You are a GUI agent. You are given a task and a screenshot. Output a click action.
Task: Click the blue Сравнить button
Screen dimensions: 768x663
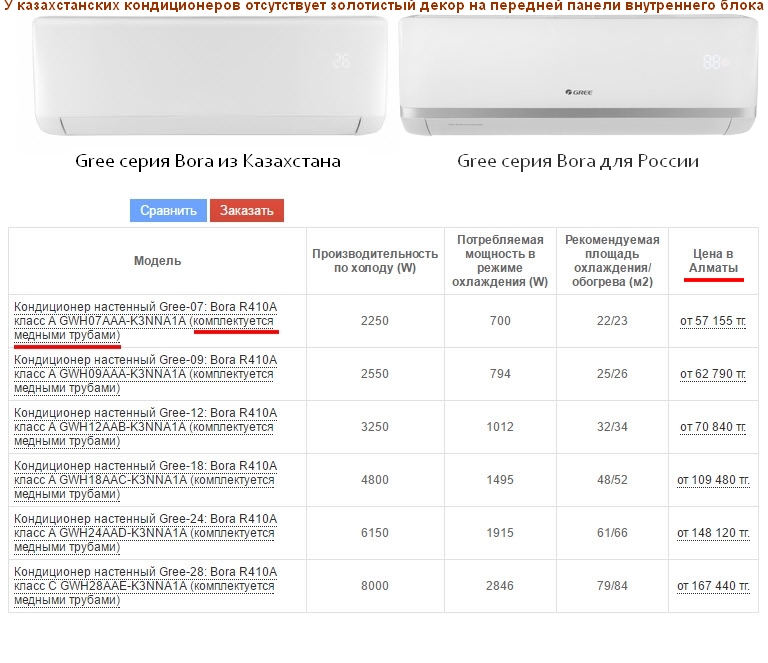click(x=168, y=211)
